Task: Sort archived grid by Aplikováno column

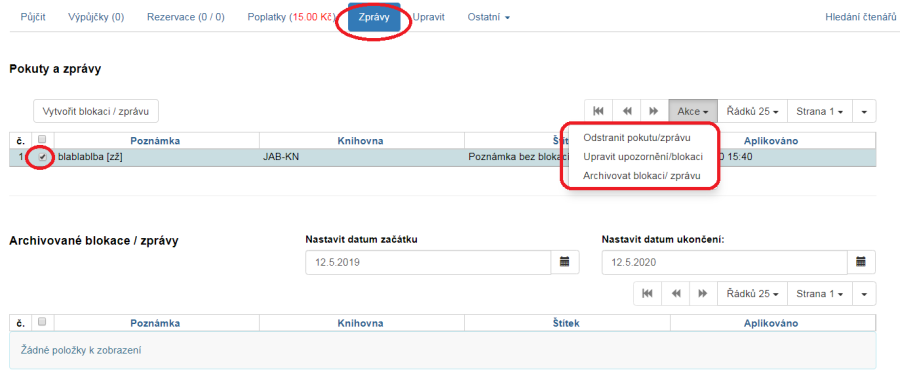Action: coord(771,323)
